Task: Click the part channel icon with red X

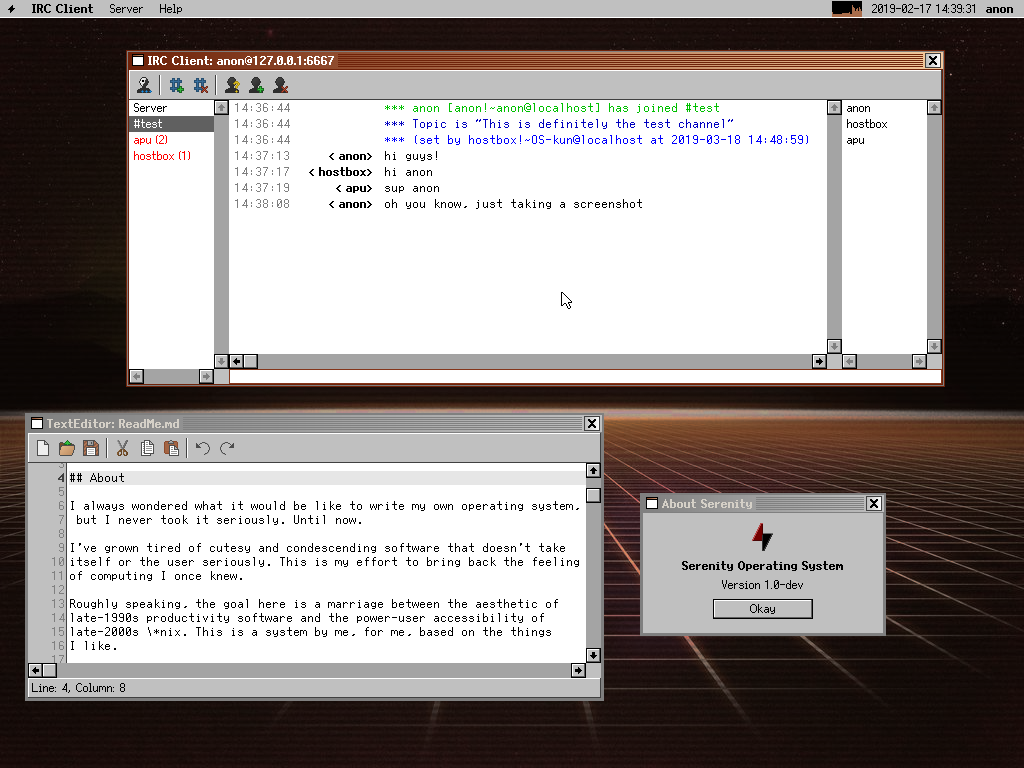Action: pyautogui.click(x=201, y=86)
